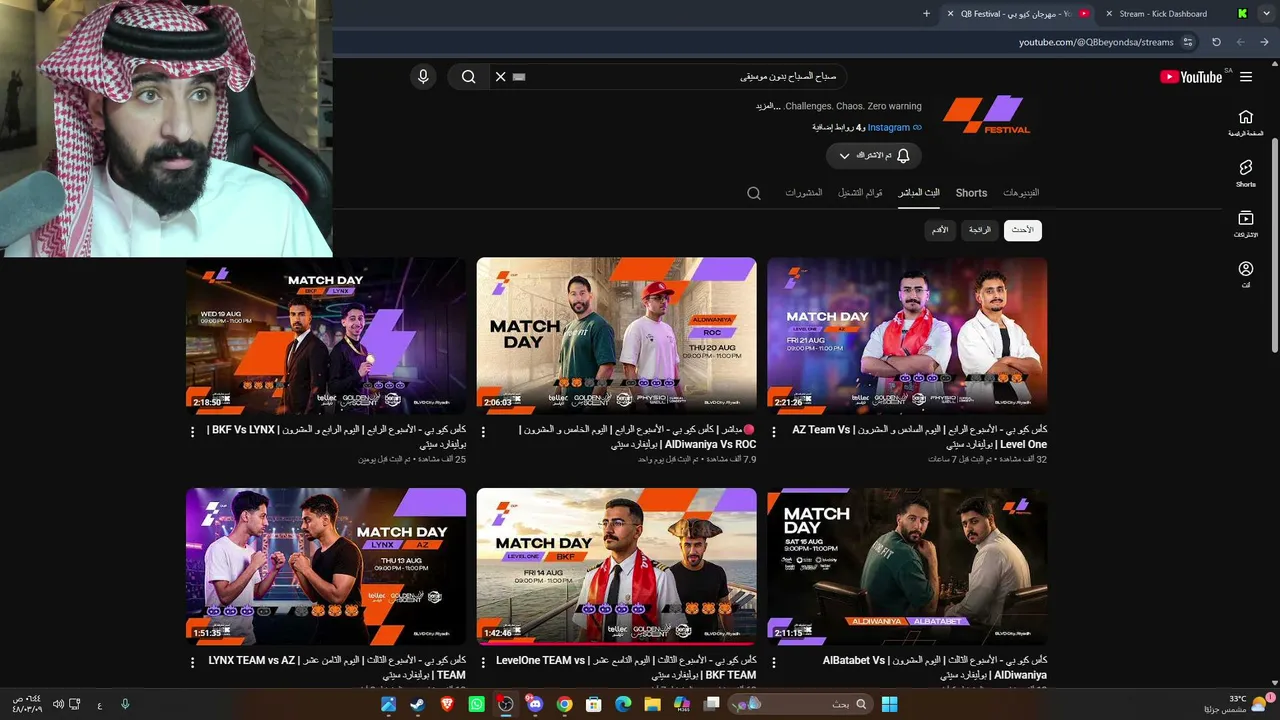Close the Stream - Kick Dashboard tab
The height and width of the screenshot is (720, 1280).
pyautogui.click(x=1108, y=14)
